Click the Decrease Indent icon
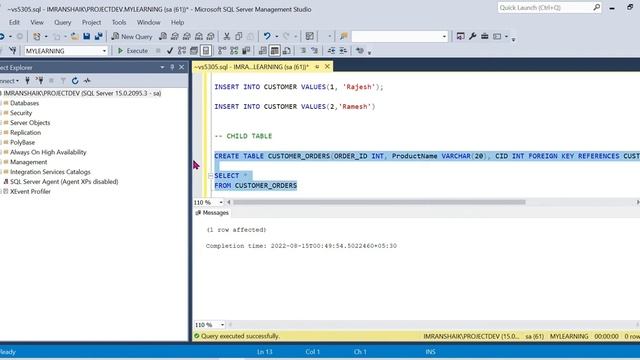 coord(331,51)
